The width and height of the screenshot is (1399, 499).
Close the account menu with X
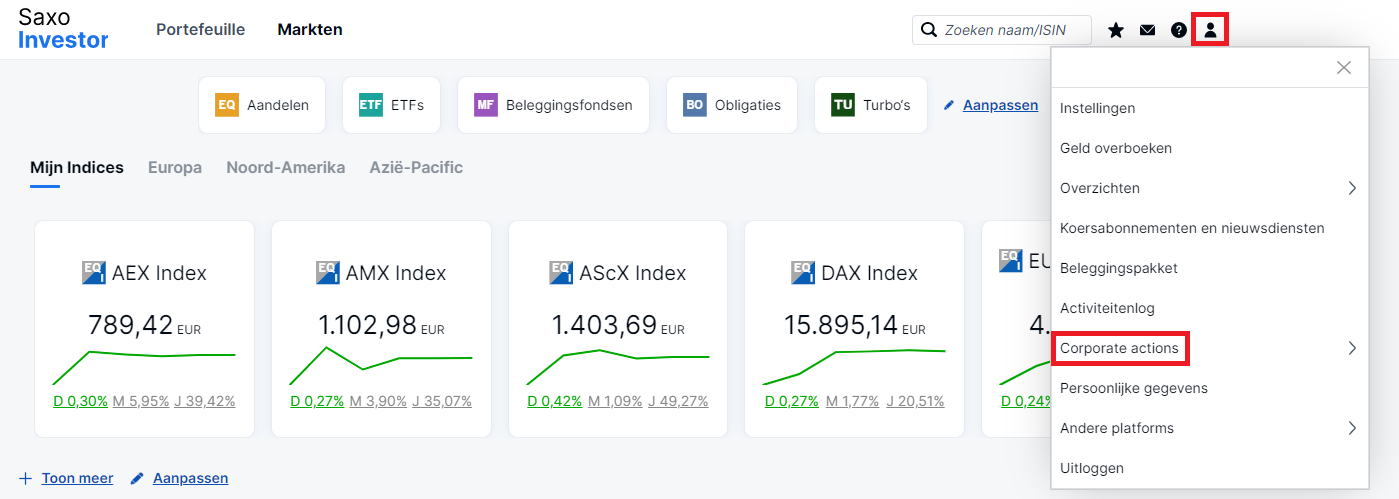click(x=1344, y=67)
